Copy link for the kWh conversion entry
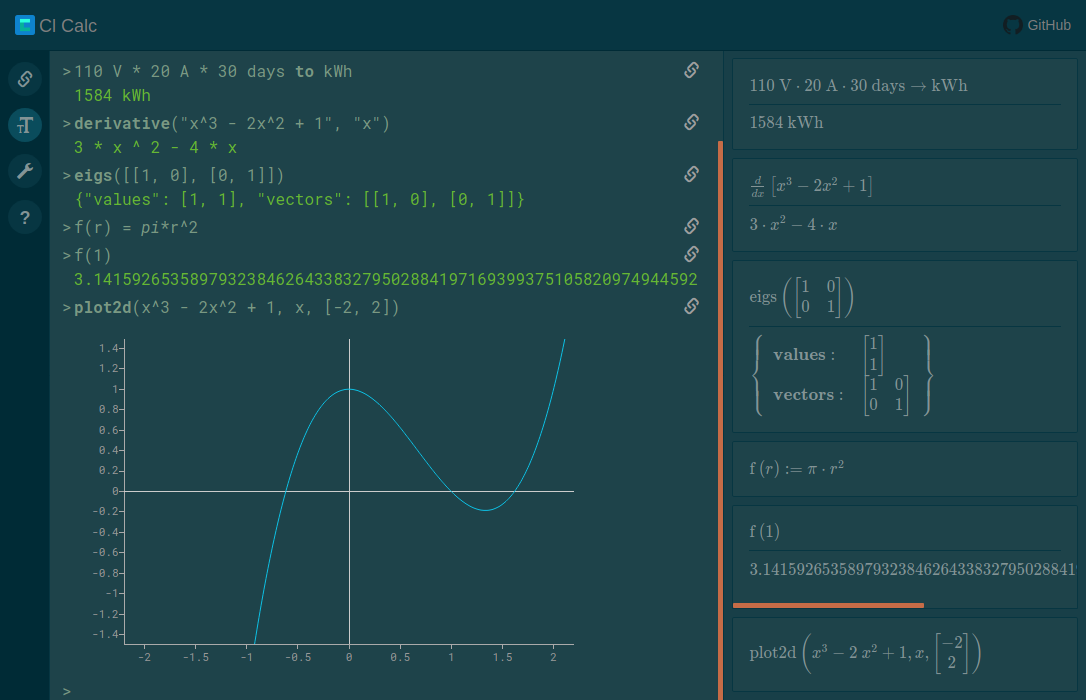 pos(691,70)
